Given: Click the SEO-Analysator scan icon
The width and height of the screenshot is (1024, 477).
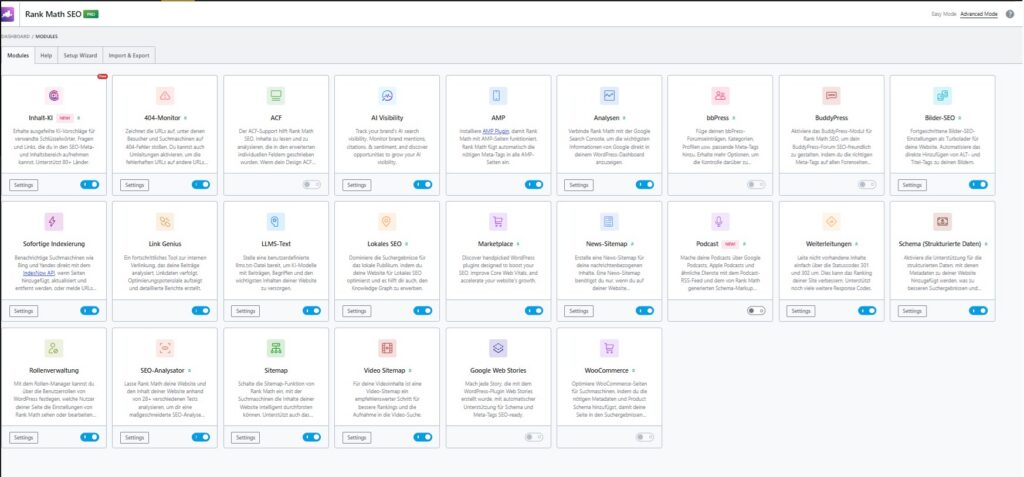Looking at the screenshot, I should 165,348.
